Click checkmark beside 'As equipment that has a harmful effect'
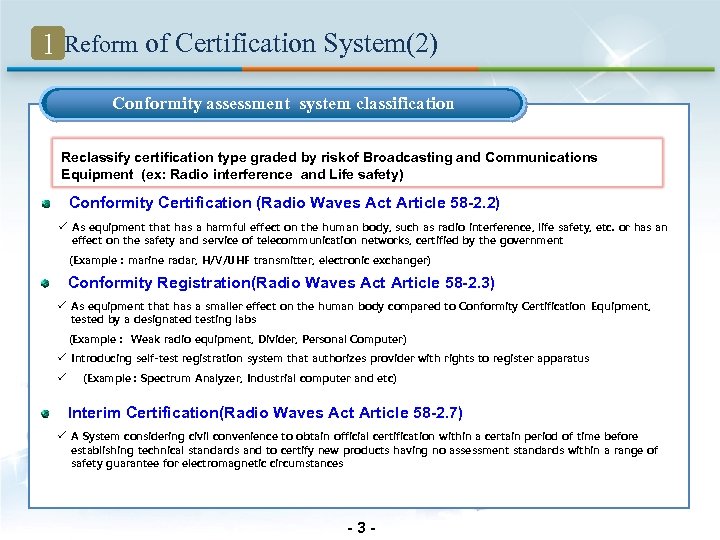 pos(63,226)
